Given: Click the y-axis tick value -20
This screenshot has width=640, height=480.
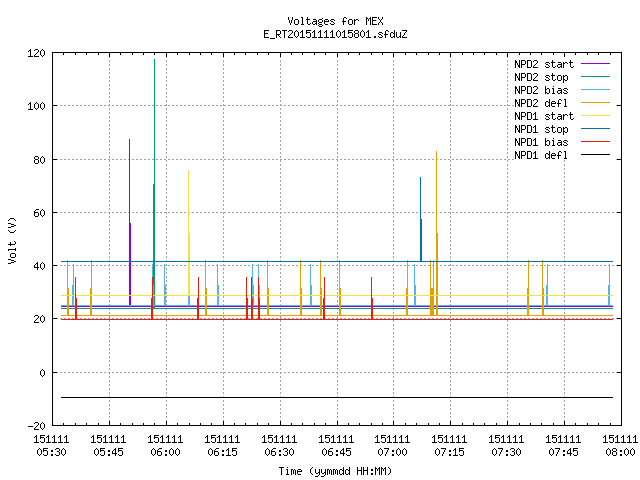Looking at the screenshot, I should pos(36,426).
